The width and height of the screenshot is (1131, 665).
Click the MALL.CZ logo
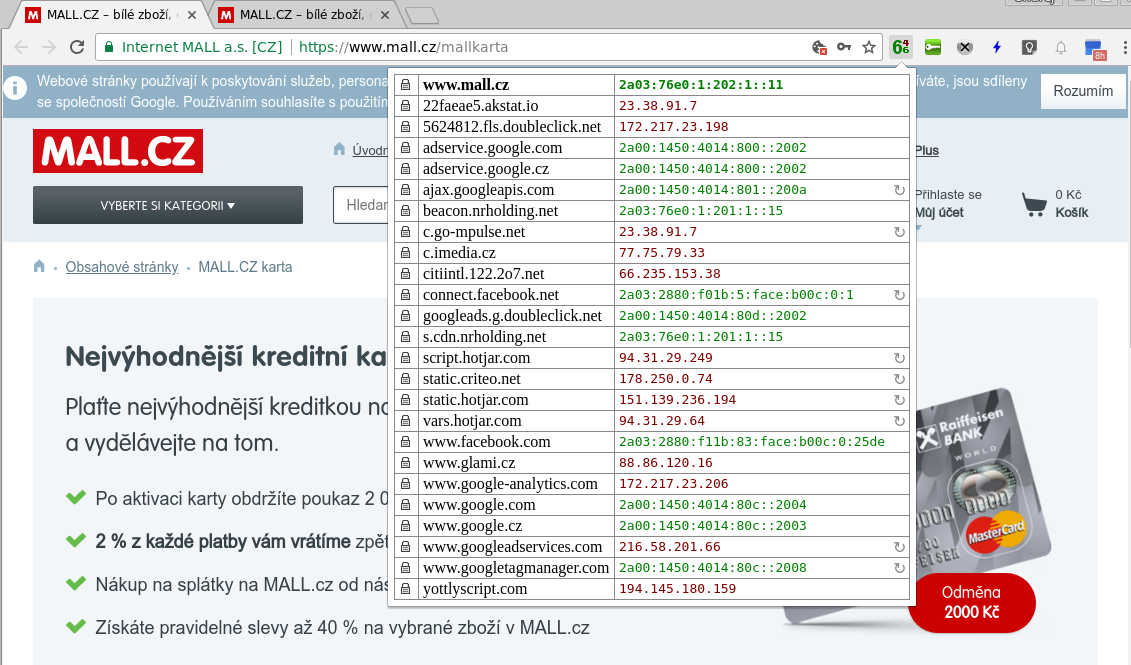118,151
